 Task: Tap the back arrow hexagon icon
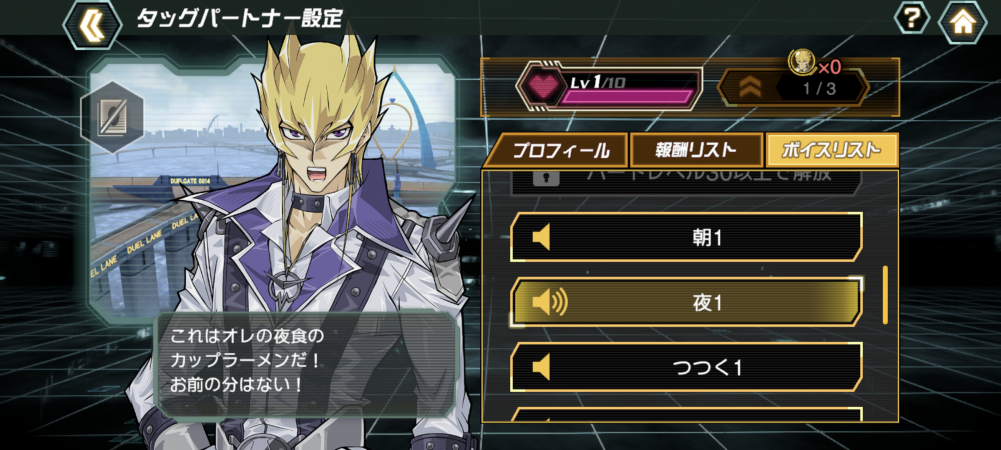pyautogui.click(x=93, y=24)
